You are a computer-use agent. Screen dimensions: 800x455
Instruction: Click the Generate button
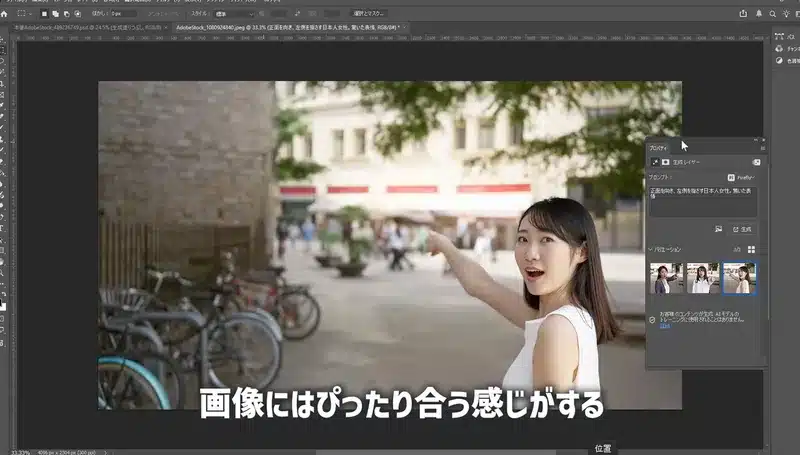742,229
